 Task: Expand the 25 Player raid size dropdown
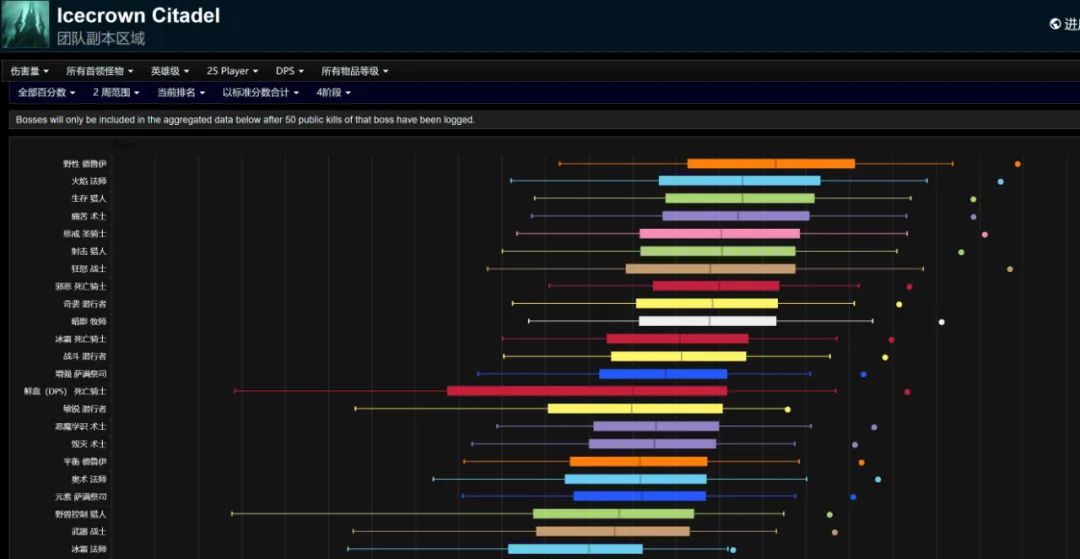(x=232, y=71)
